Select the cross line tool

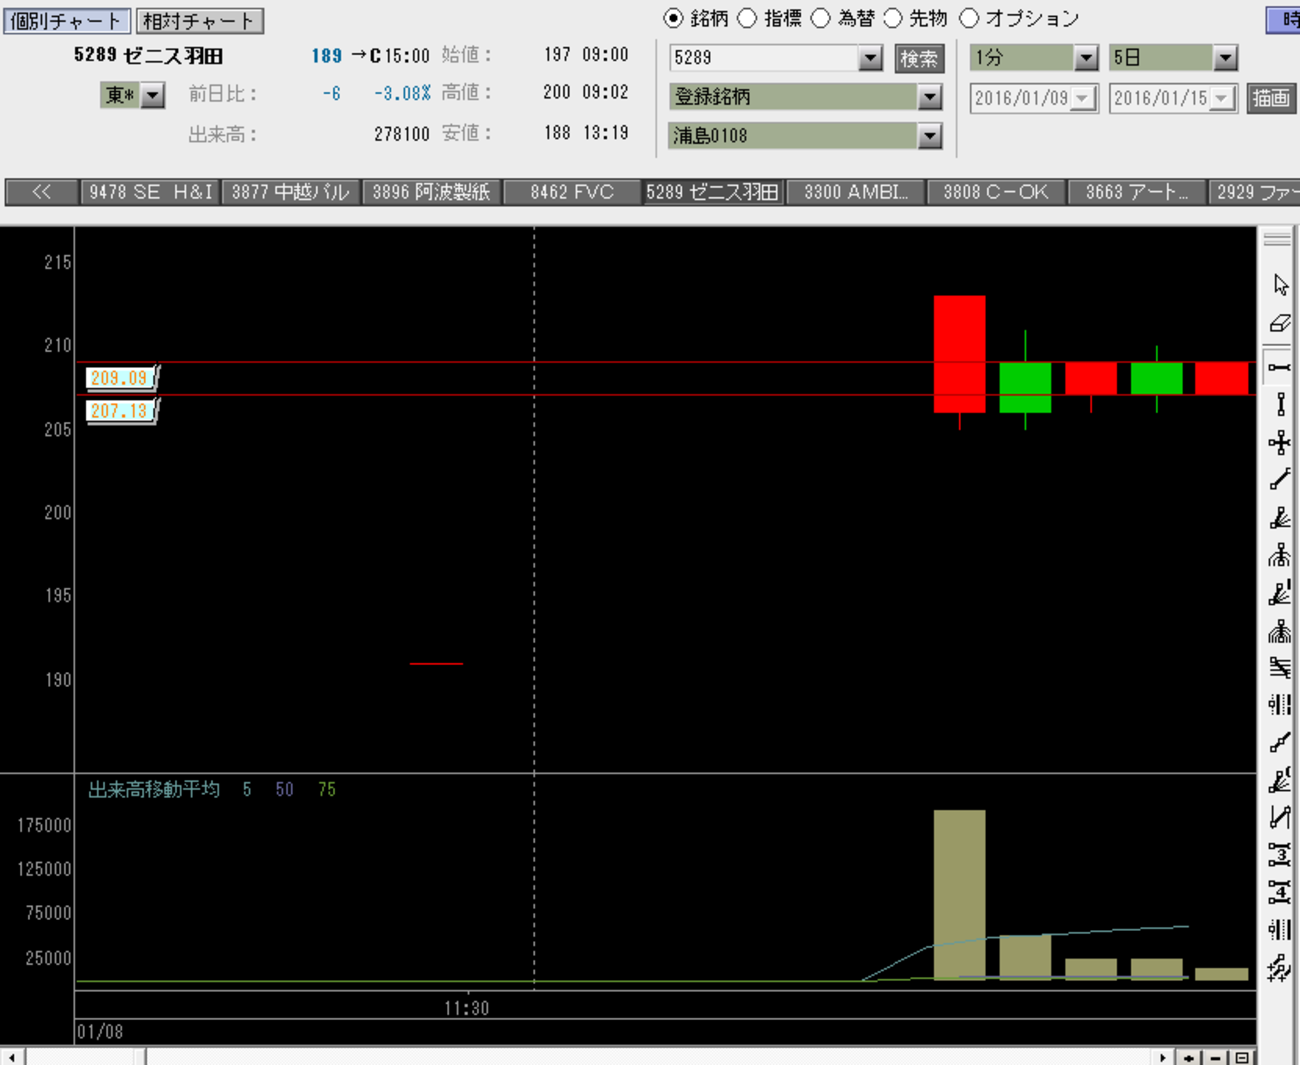pos(1280,442)
